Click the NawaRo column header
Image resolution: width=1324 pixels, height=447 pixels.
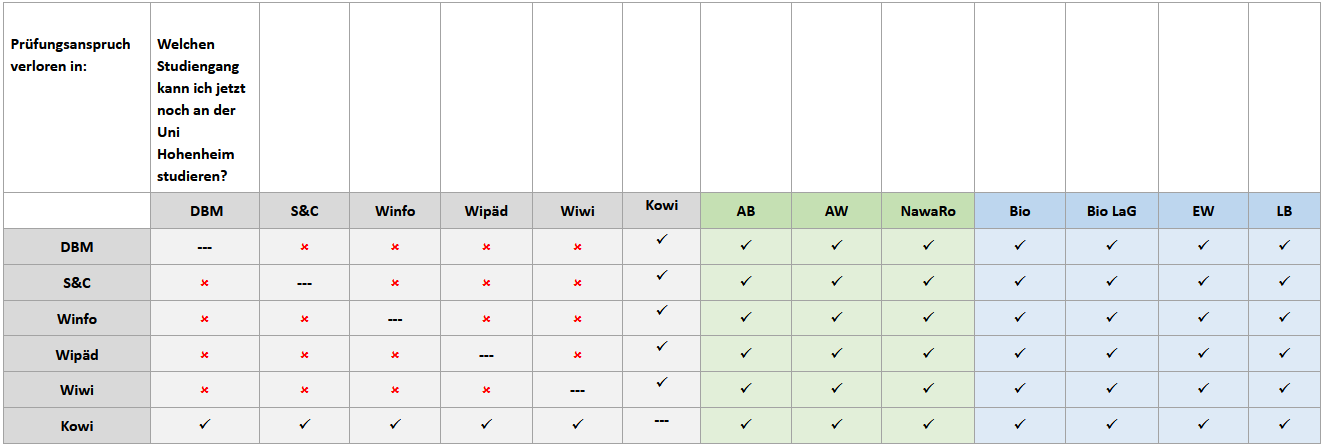pos(928,211)
